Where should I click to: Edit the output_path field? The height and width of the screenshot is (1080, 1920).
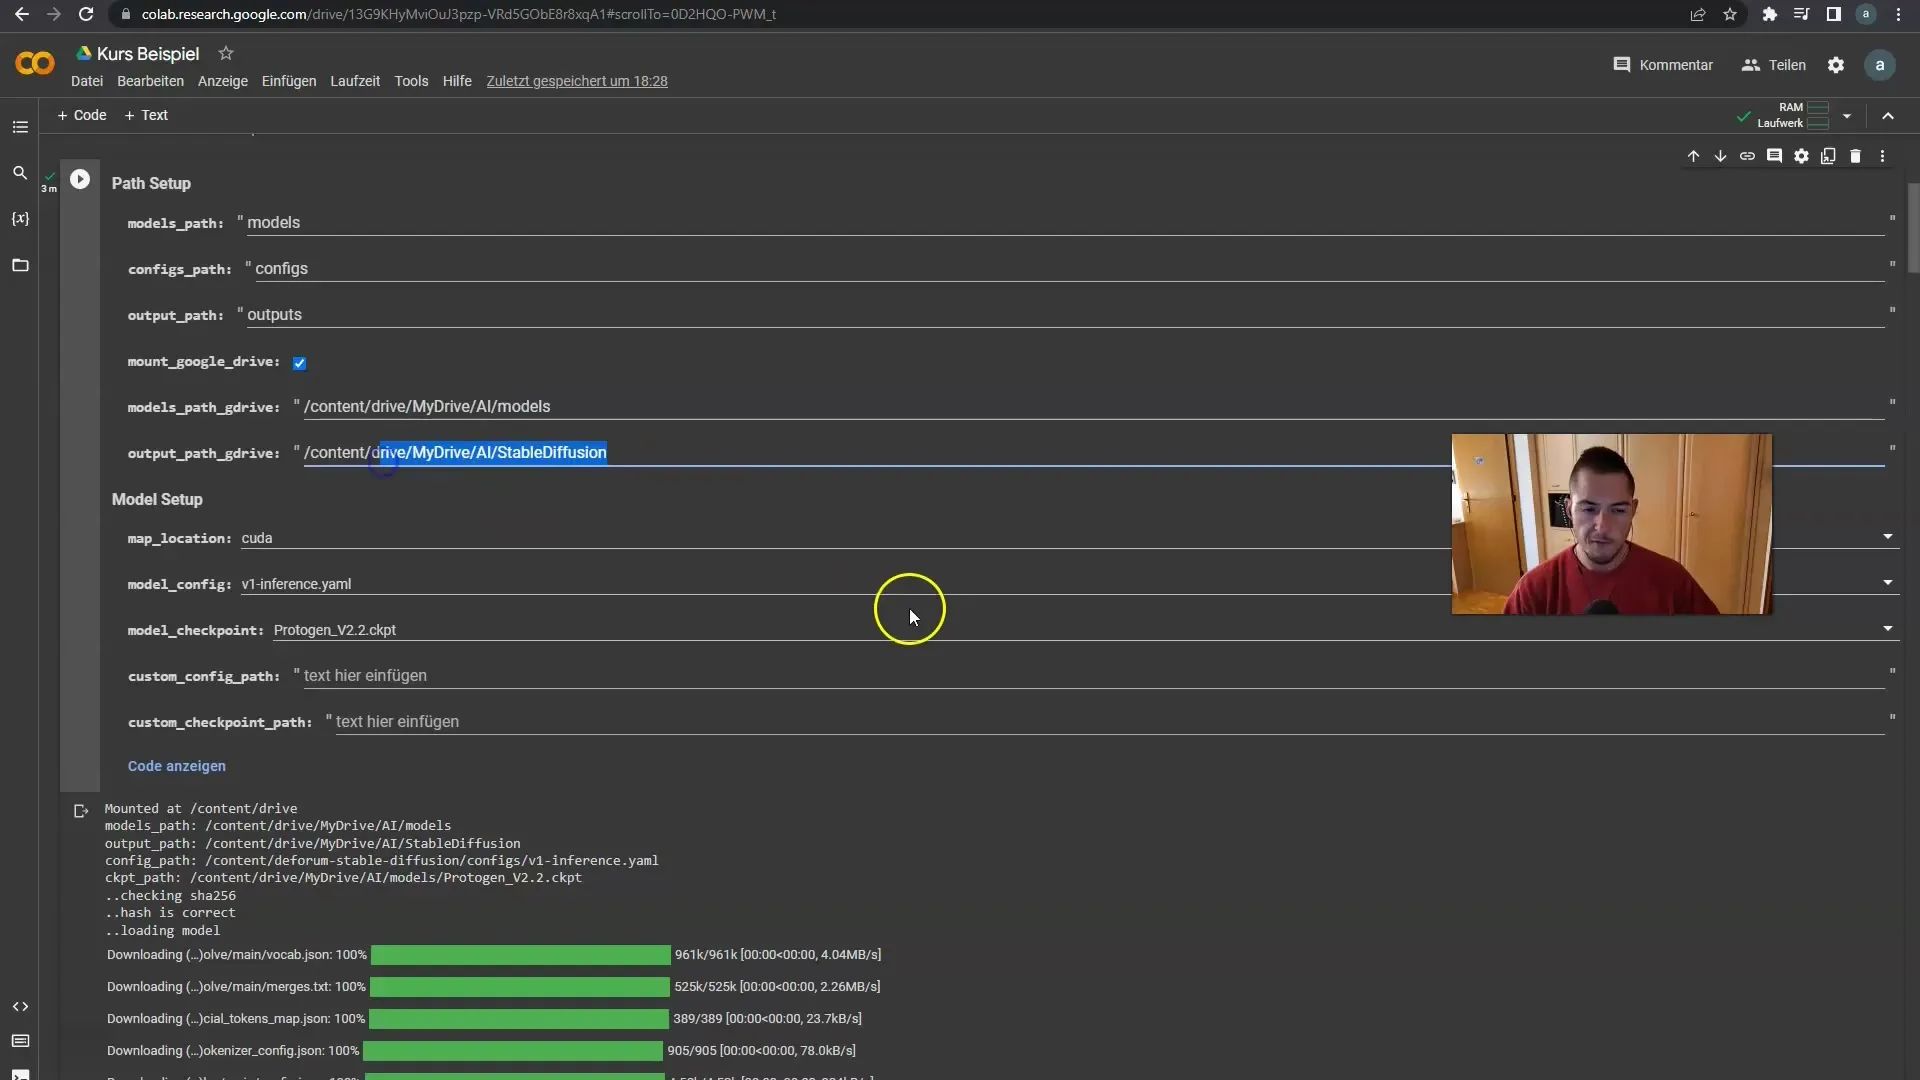click(1065, 315)
